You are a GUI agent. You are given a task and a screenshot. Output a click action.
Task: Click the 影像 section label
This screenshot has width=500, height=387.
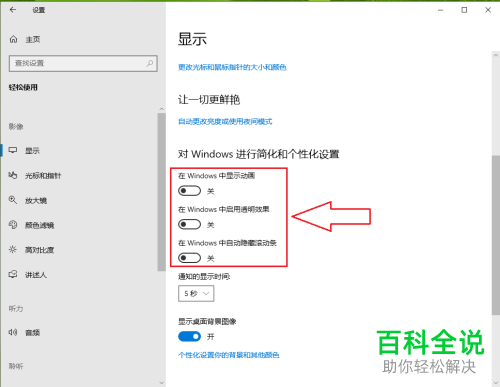point(16,126)
